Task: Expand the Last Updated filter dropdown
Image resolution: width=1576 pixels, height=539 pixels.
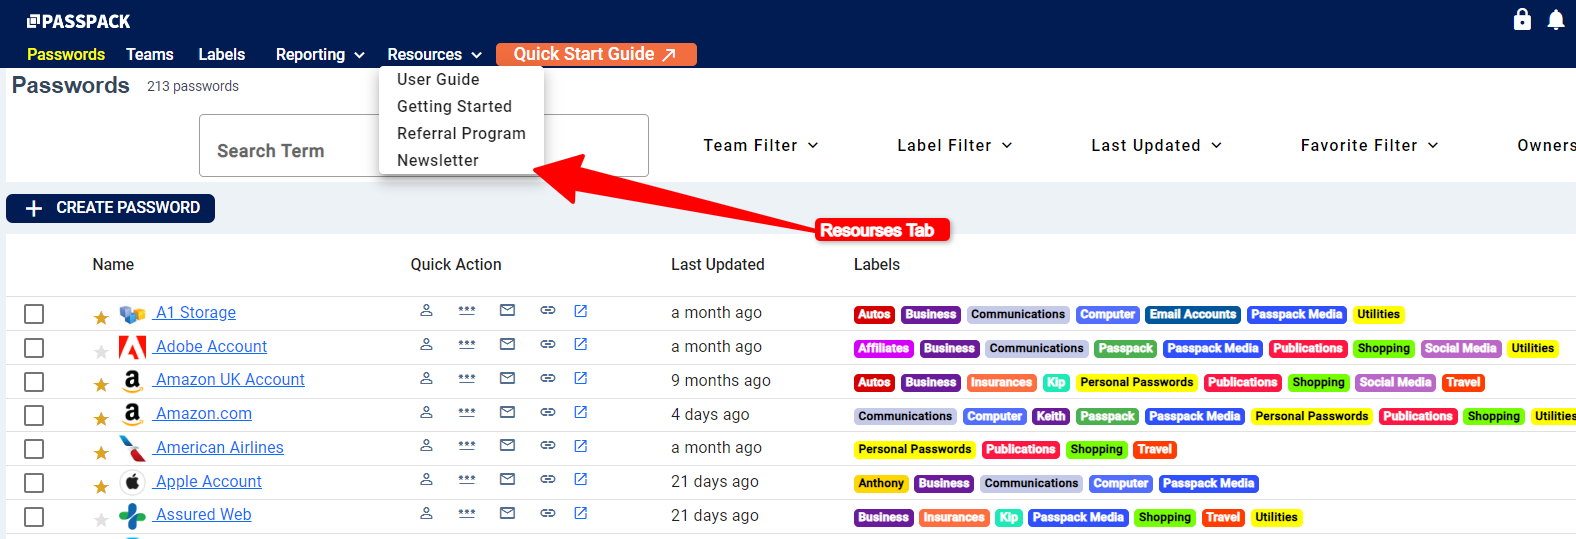Action: [x=1157, y=145]
